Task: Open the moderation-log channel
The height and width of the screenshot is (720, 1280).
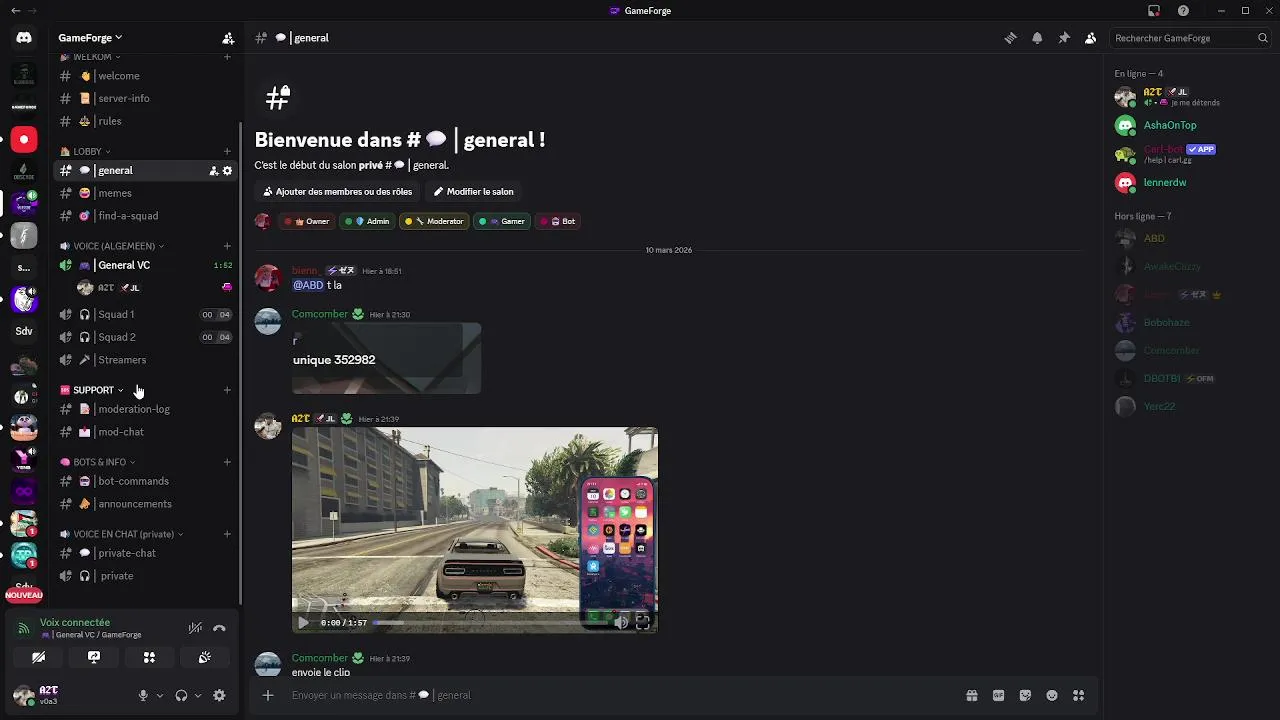Action: coord(145,409)
